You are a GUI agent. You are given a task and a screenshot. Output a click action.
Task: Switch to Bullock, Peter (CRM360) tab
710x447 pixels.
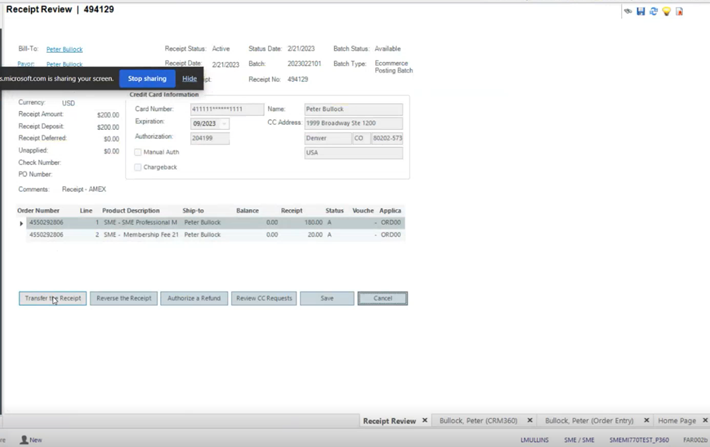(x=478, y=421)
